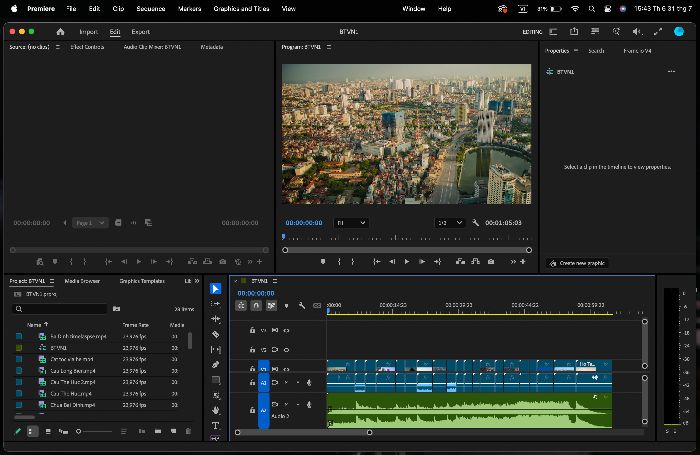Switch to Audio Clip Mixer tab
The image size is (700, 455).
pos(152,47)
